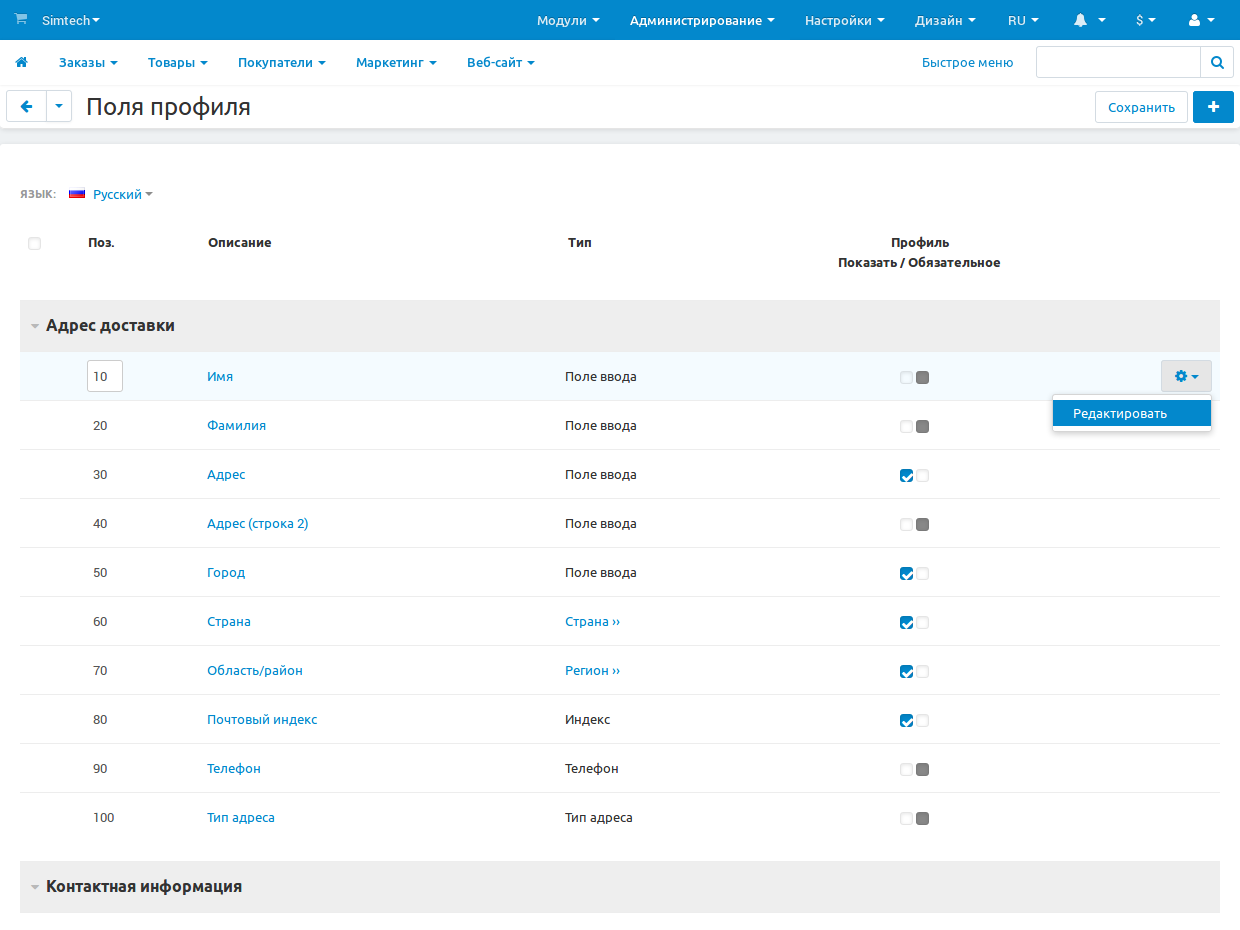Open the currency dollar sign dropdown

click(1145, 20)
